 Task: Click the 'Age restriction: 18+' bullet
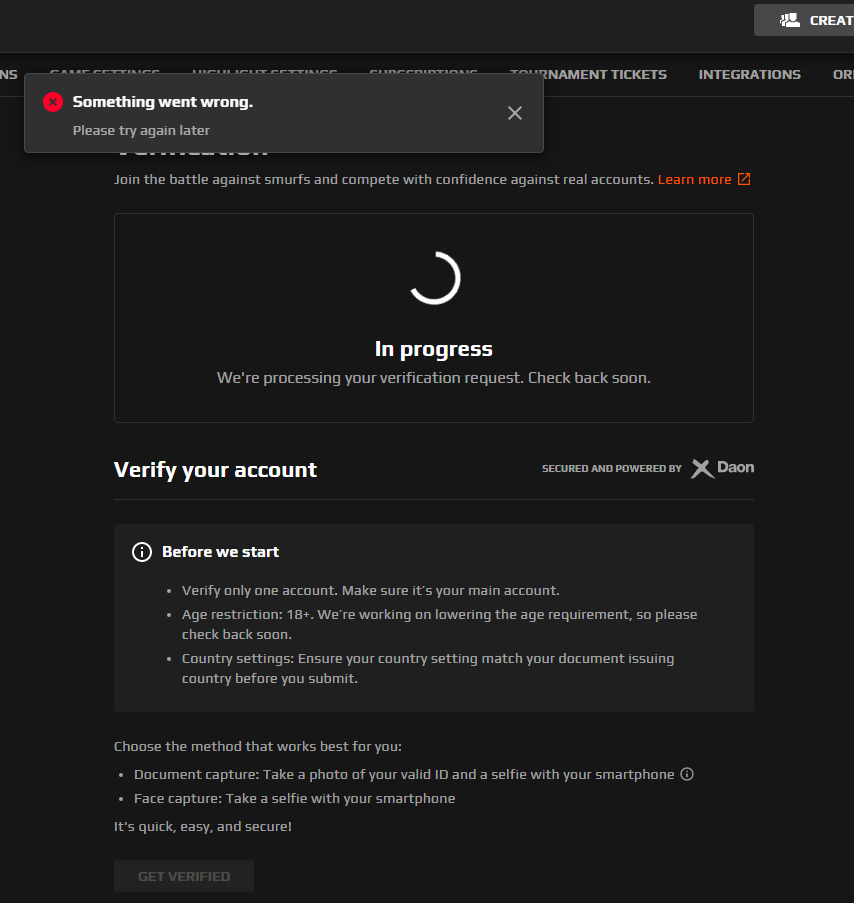[439, 624]
